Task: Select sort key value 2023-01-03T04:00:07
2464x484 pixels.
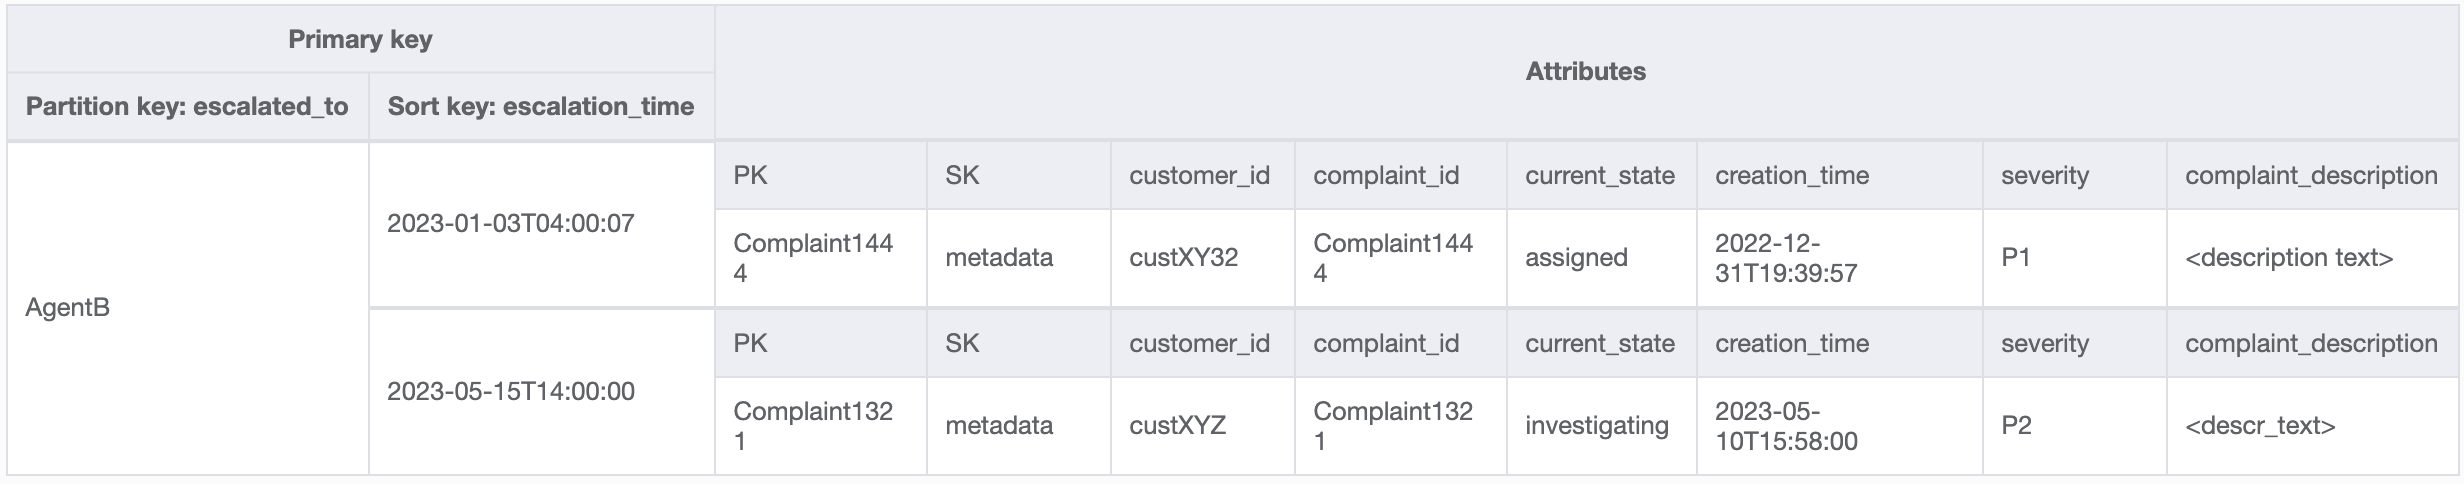Action: click(510, 224)
